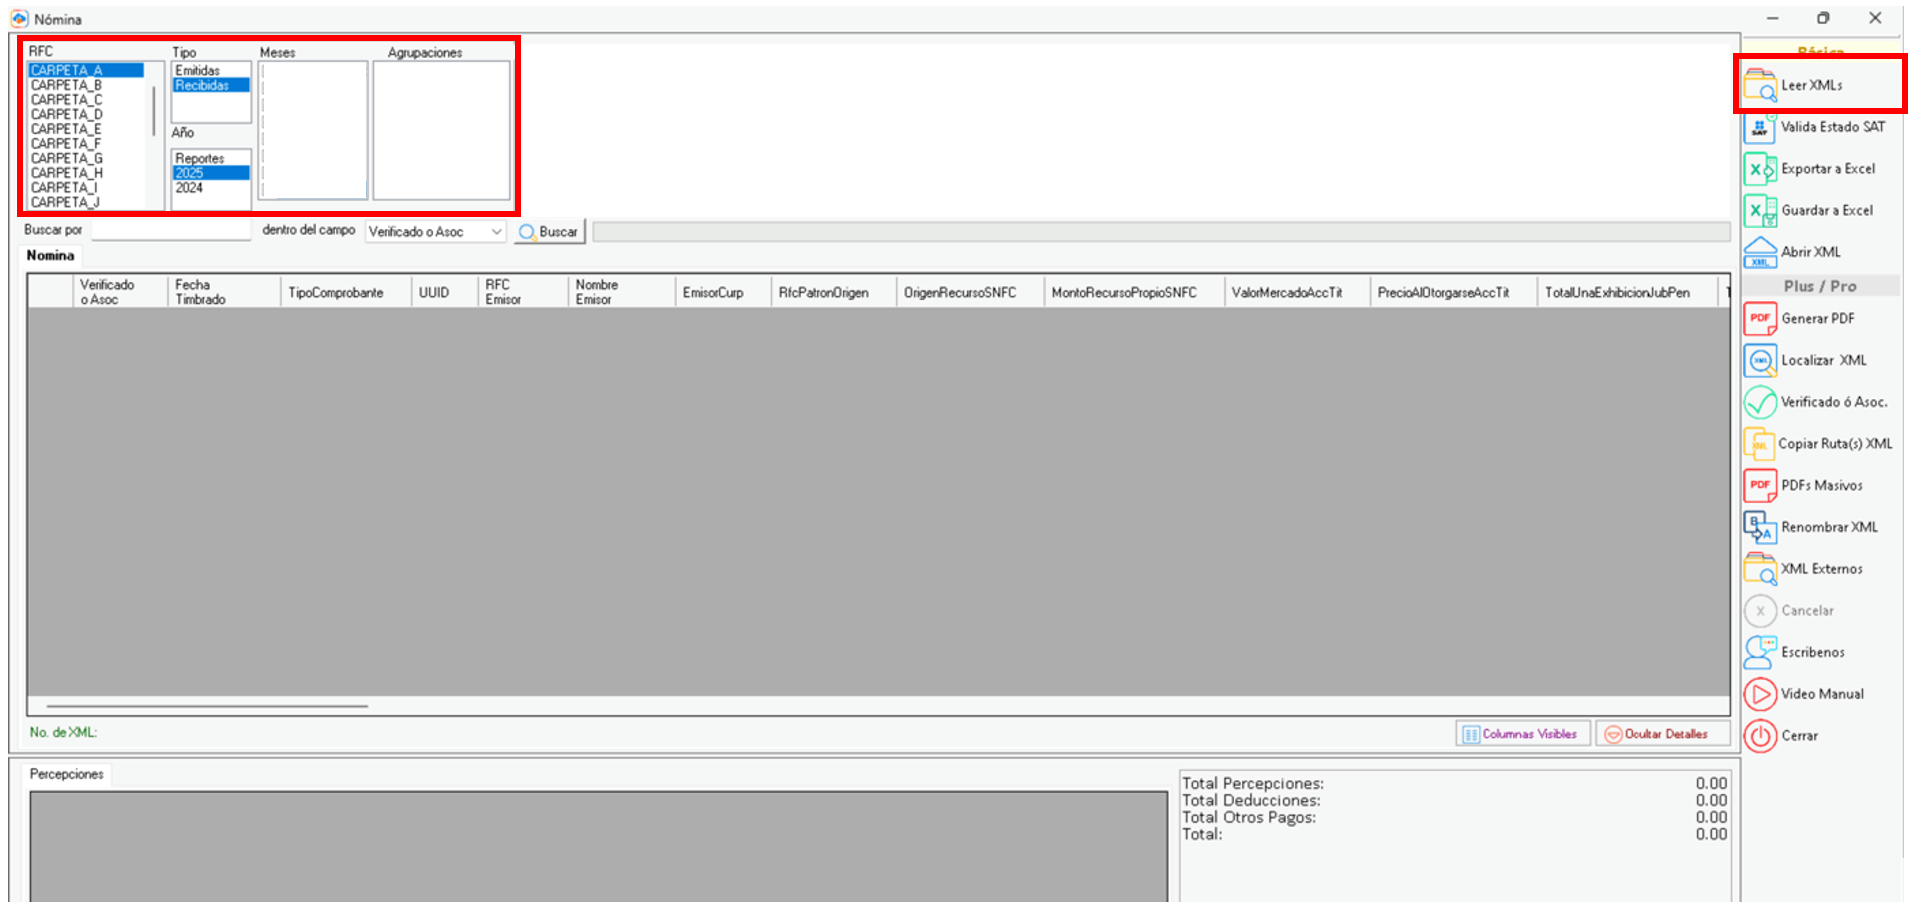Open the Video Manual play icon
1908x904 pixels.
pos(1760,694)
